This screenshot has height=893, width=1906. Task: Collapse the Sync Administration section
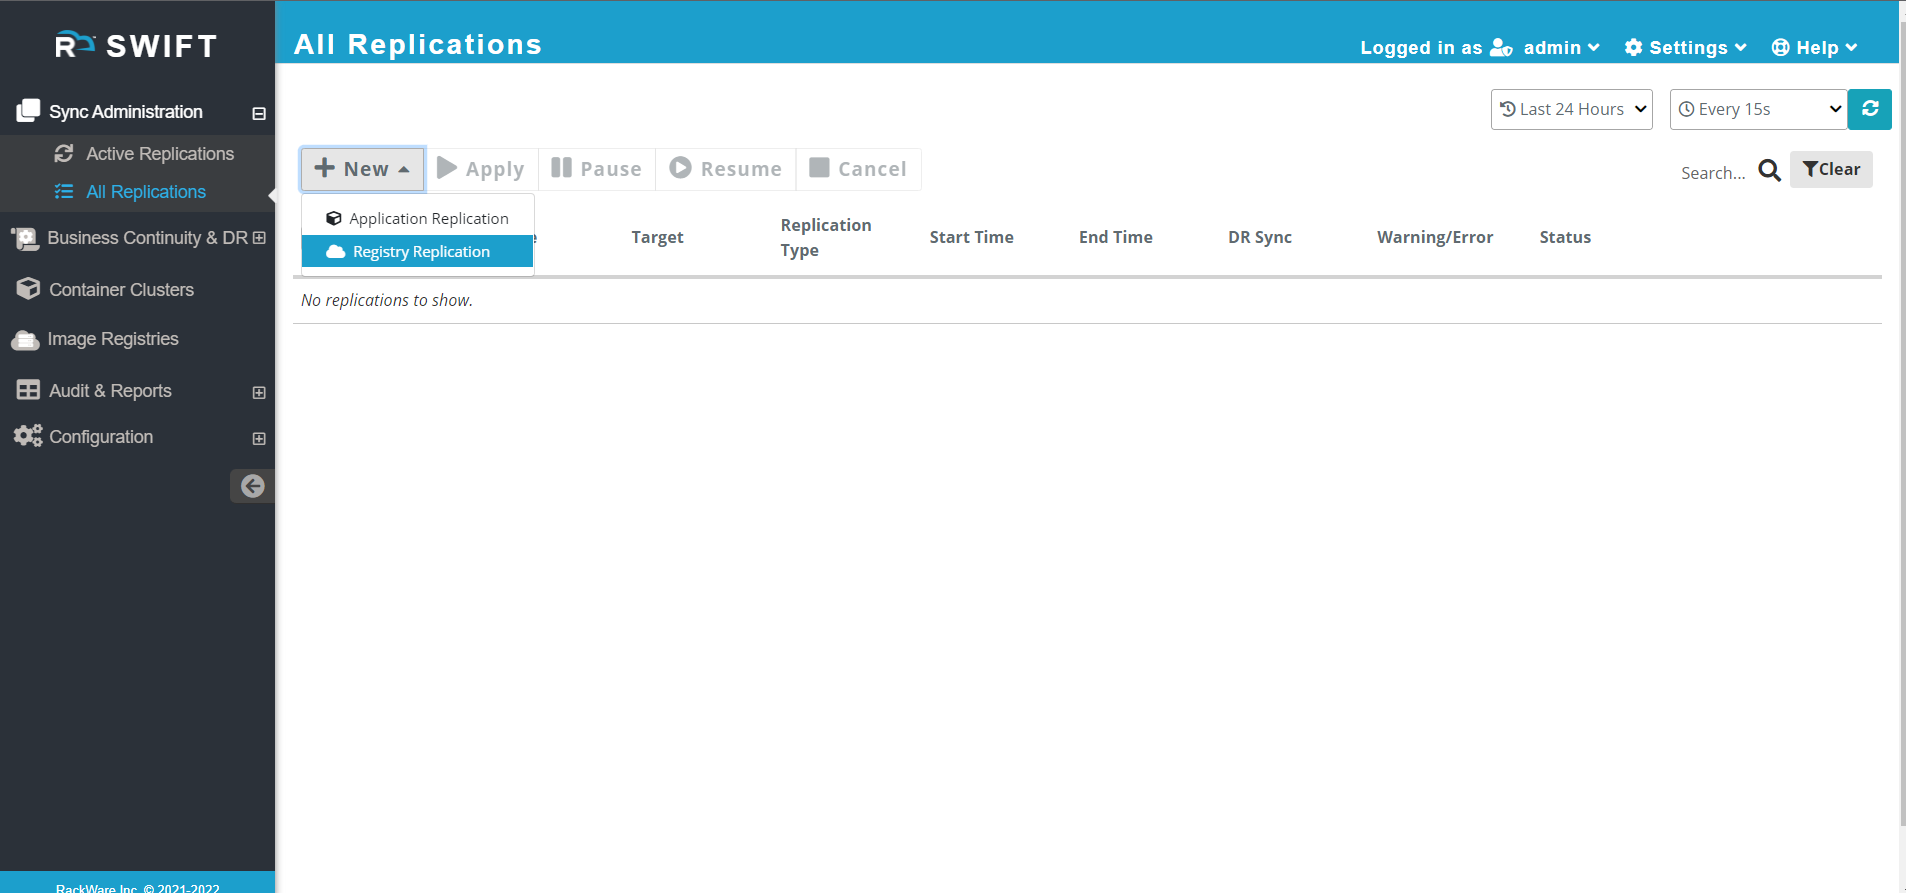(259, 113)
